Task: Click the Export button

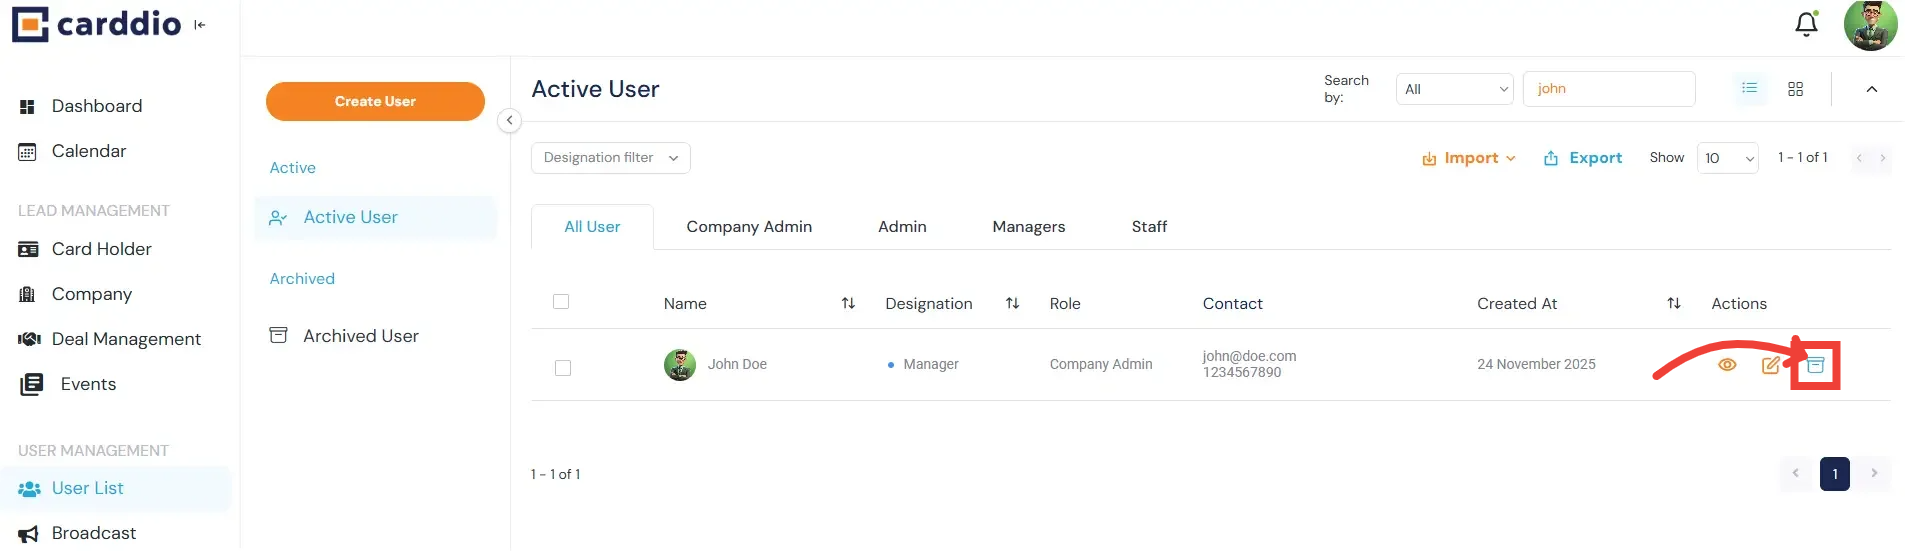Action: [x=1583, y=158]
